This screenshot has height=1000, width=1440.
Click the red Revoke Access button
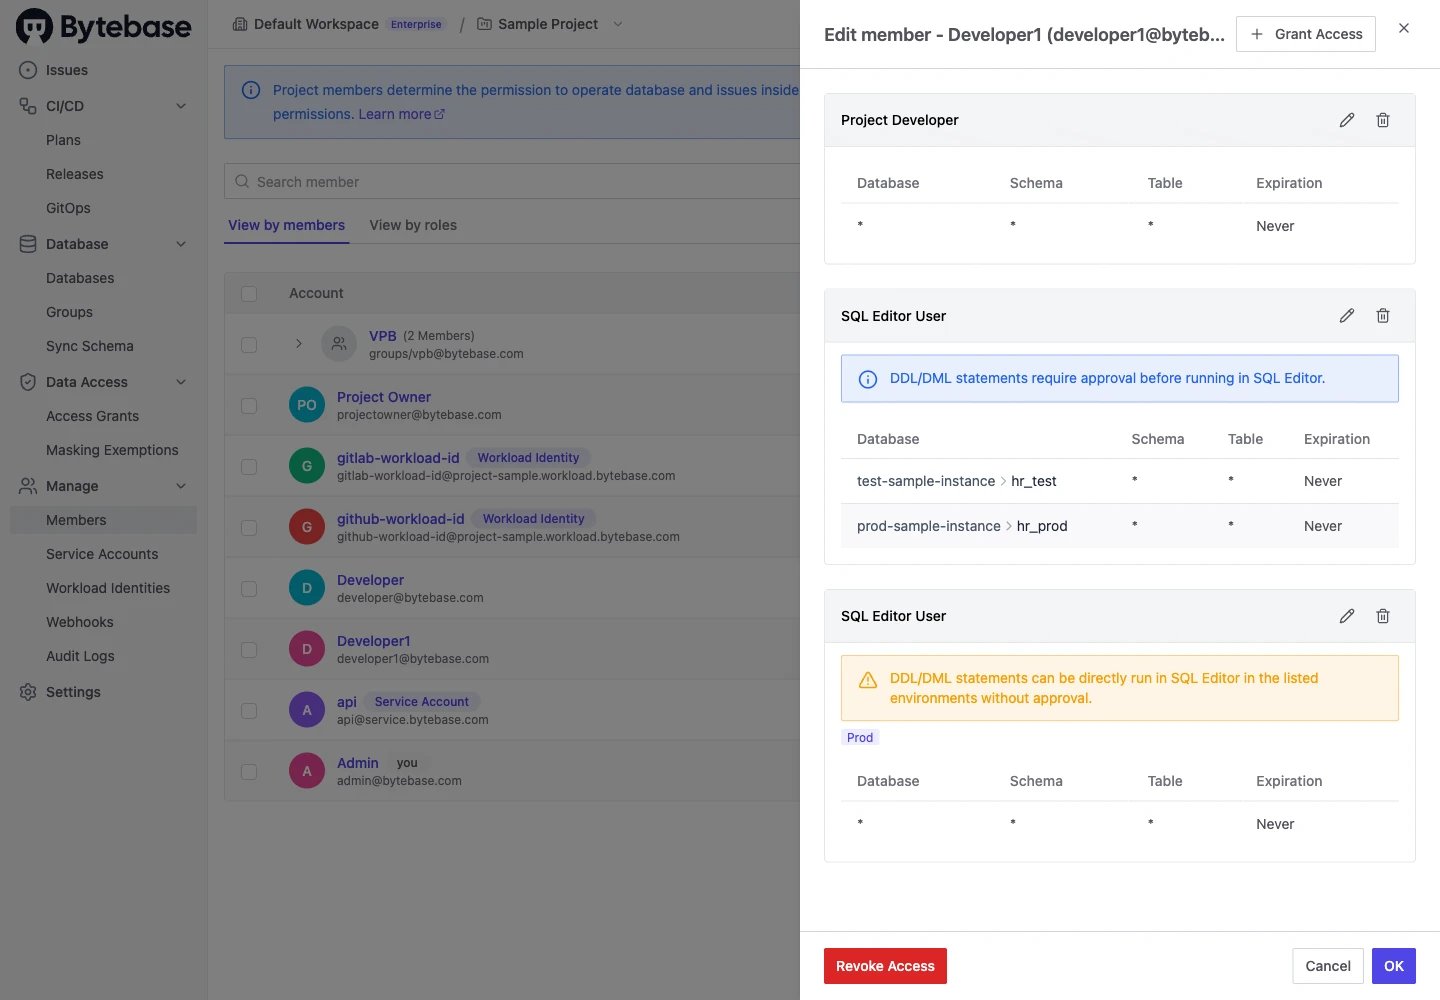885,966
